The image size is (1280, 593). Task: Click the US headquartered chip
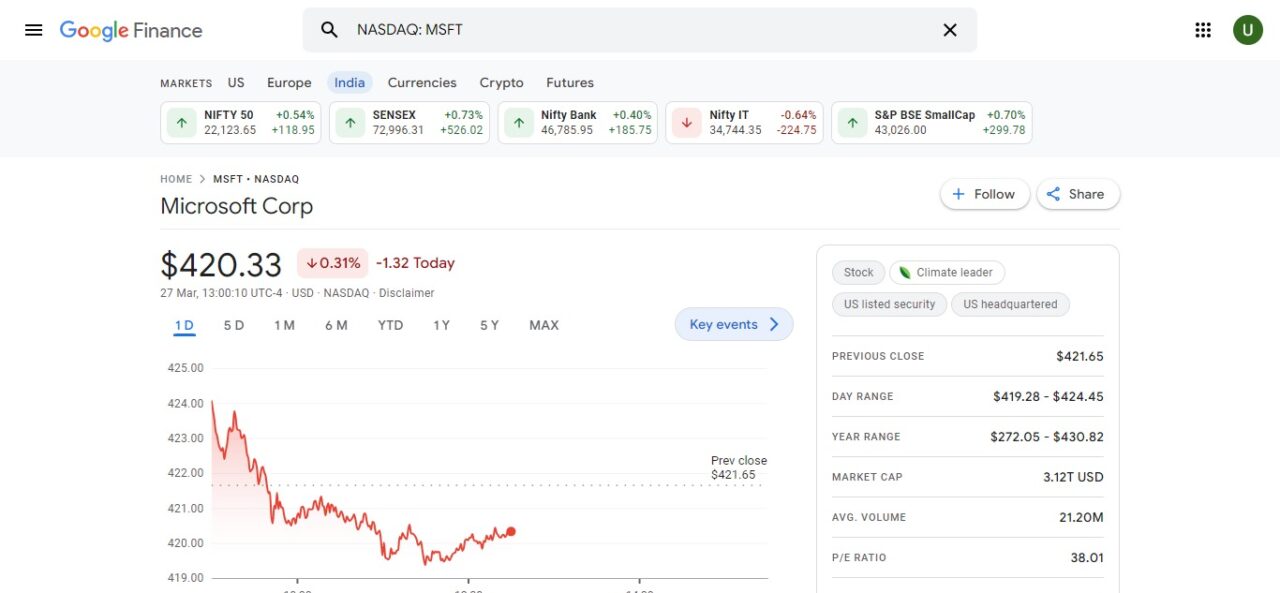click(1010, 304)
